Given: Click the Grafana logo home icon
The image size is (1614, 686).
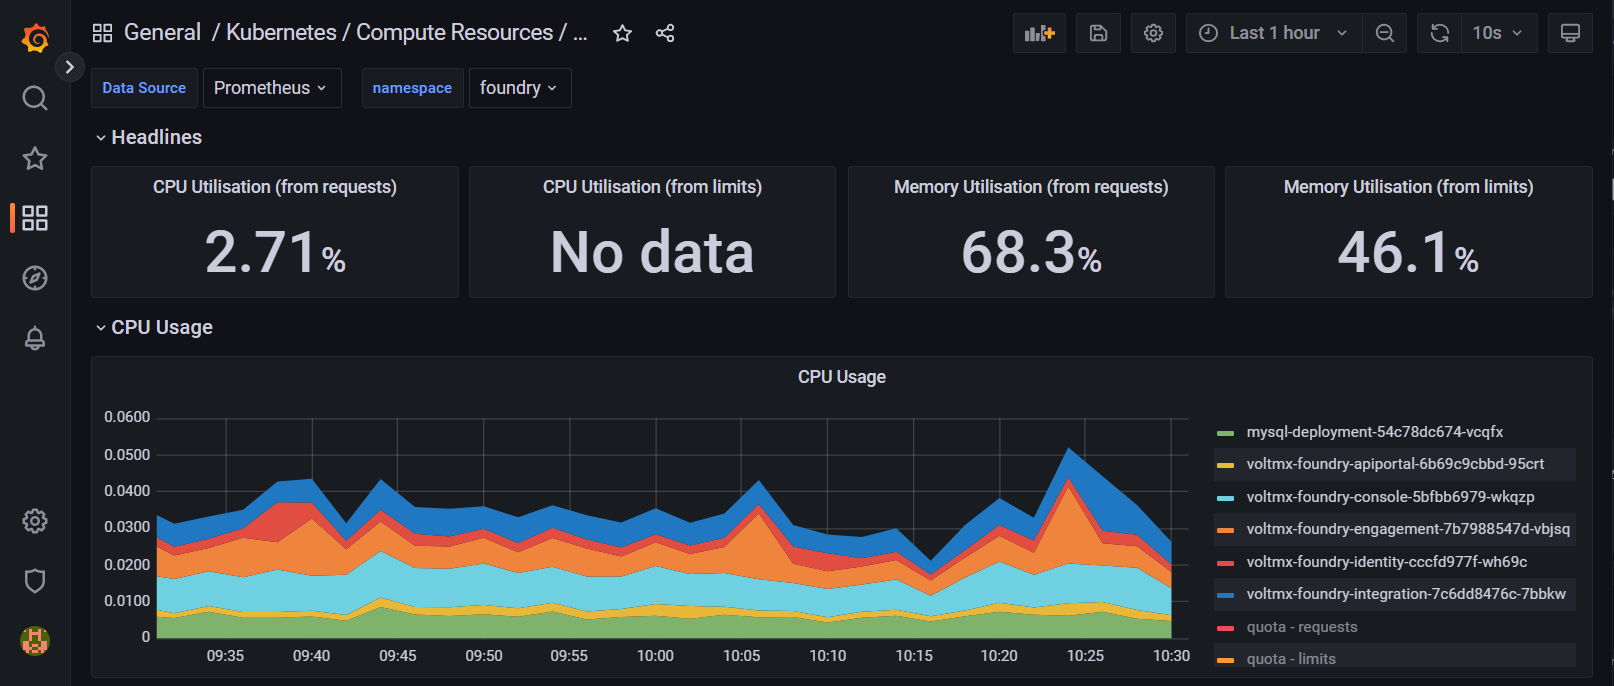Looking at the screenshot, I should (x=35, y=38).
